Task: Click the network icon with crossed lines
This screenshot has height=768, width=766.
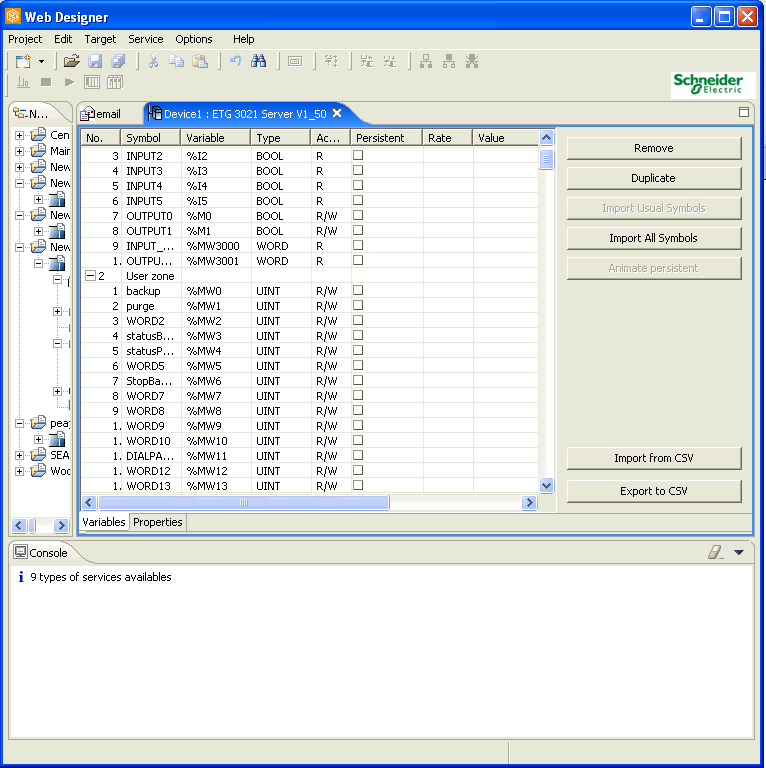Action: [472, 61]
